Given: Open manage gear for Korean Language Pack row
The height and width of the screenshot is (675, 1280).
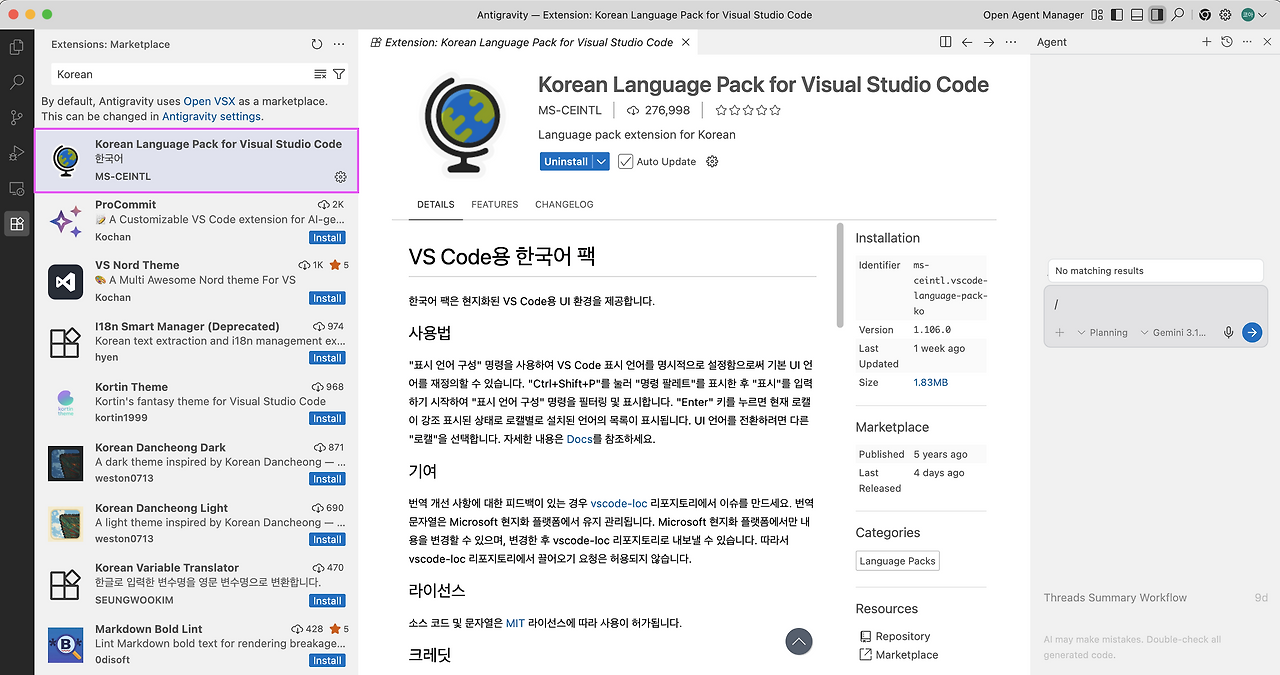Looking at the screenshot, I should tap(340, 177).
